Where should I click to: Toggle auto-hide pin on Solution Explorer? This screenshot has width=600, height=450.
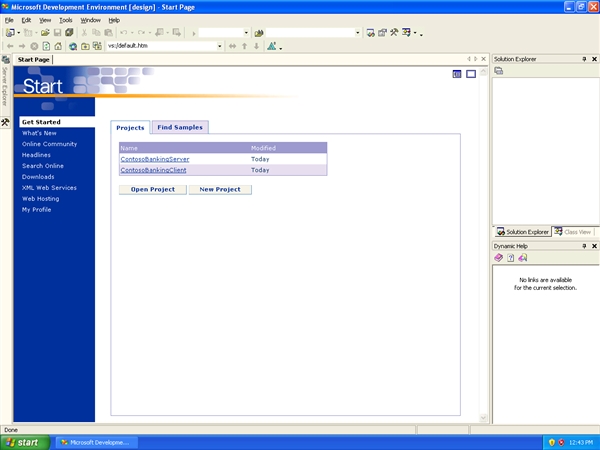584,59
